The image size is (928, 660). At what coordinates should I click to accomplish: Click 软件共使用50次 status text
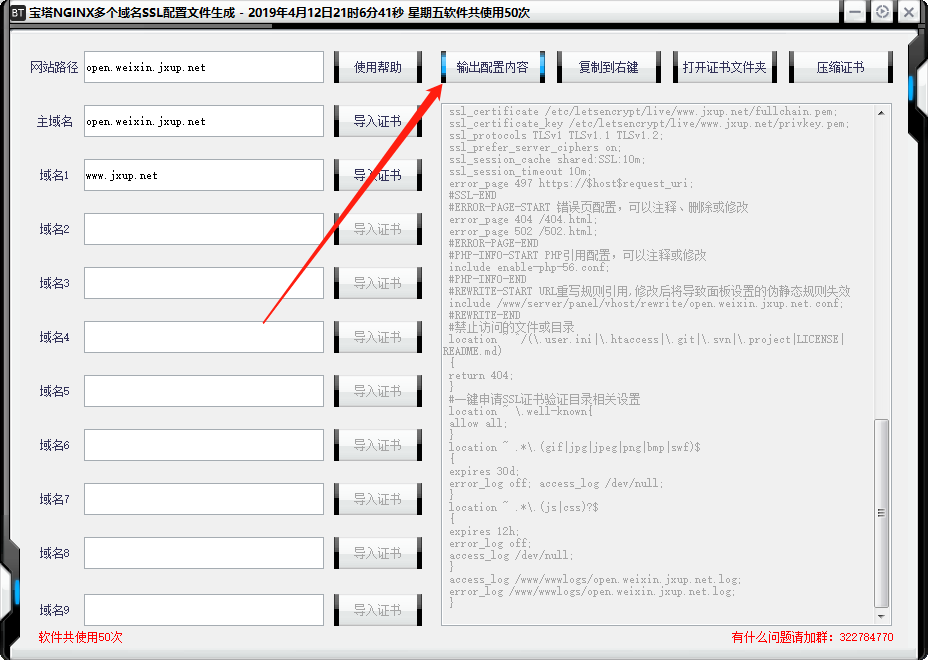pos(80,637)
